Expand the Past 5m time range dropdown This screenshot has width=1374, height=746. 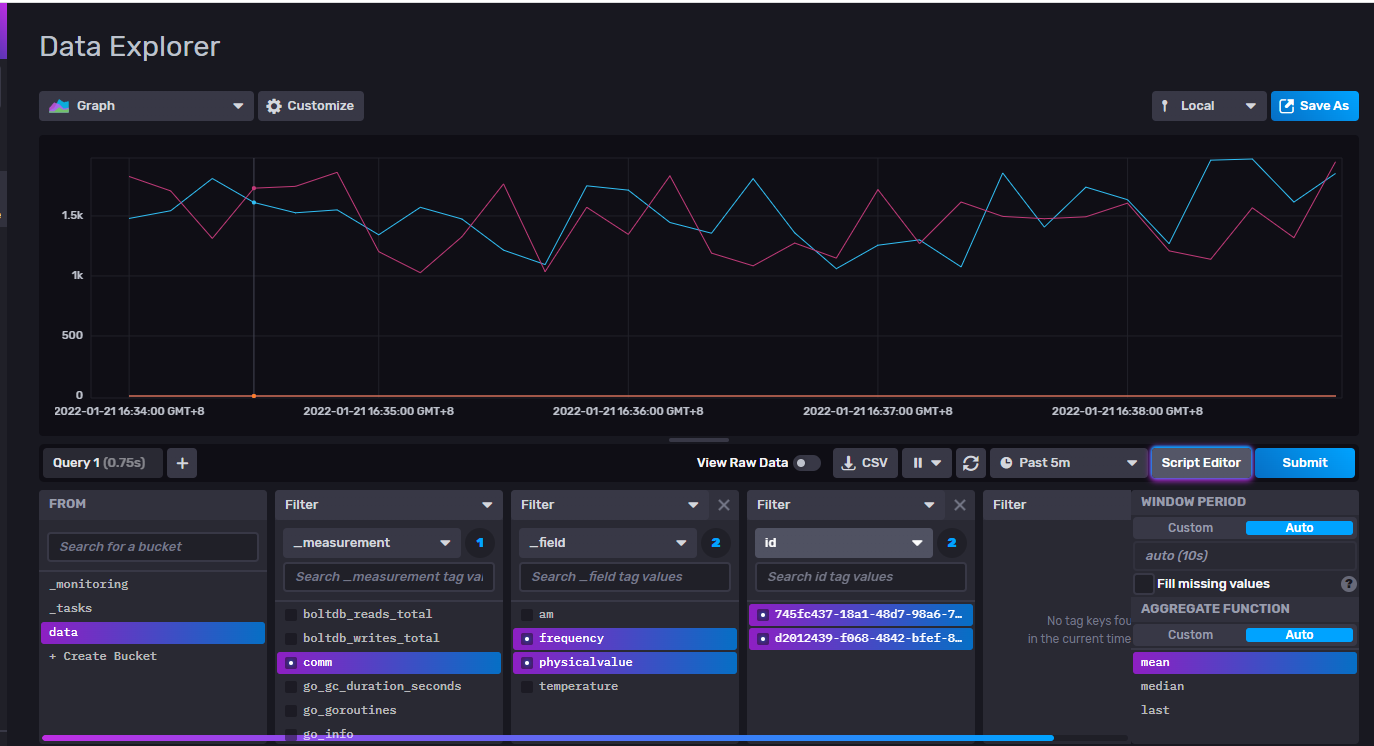point(1068,463)
